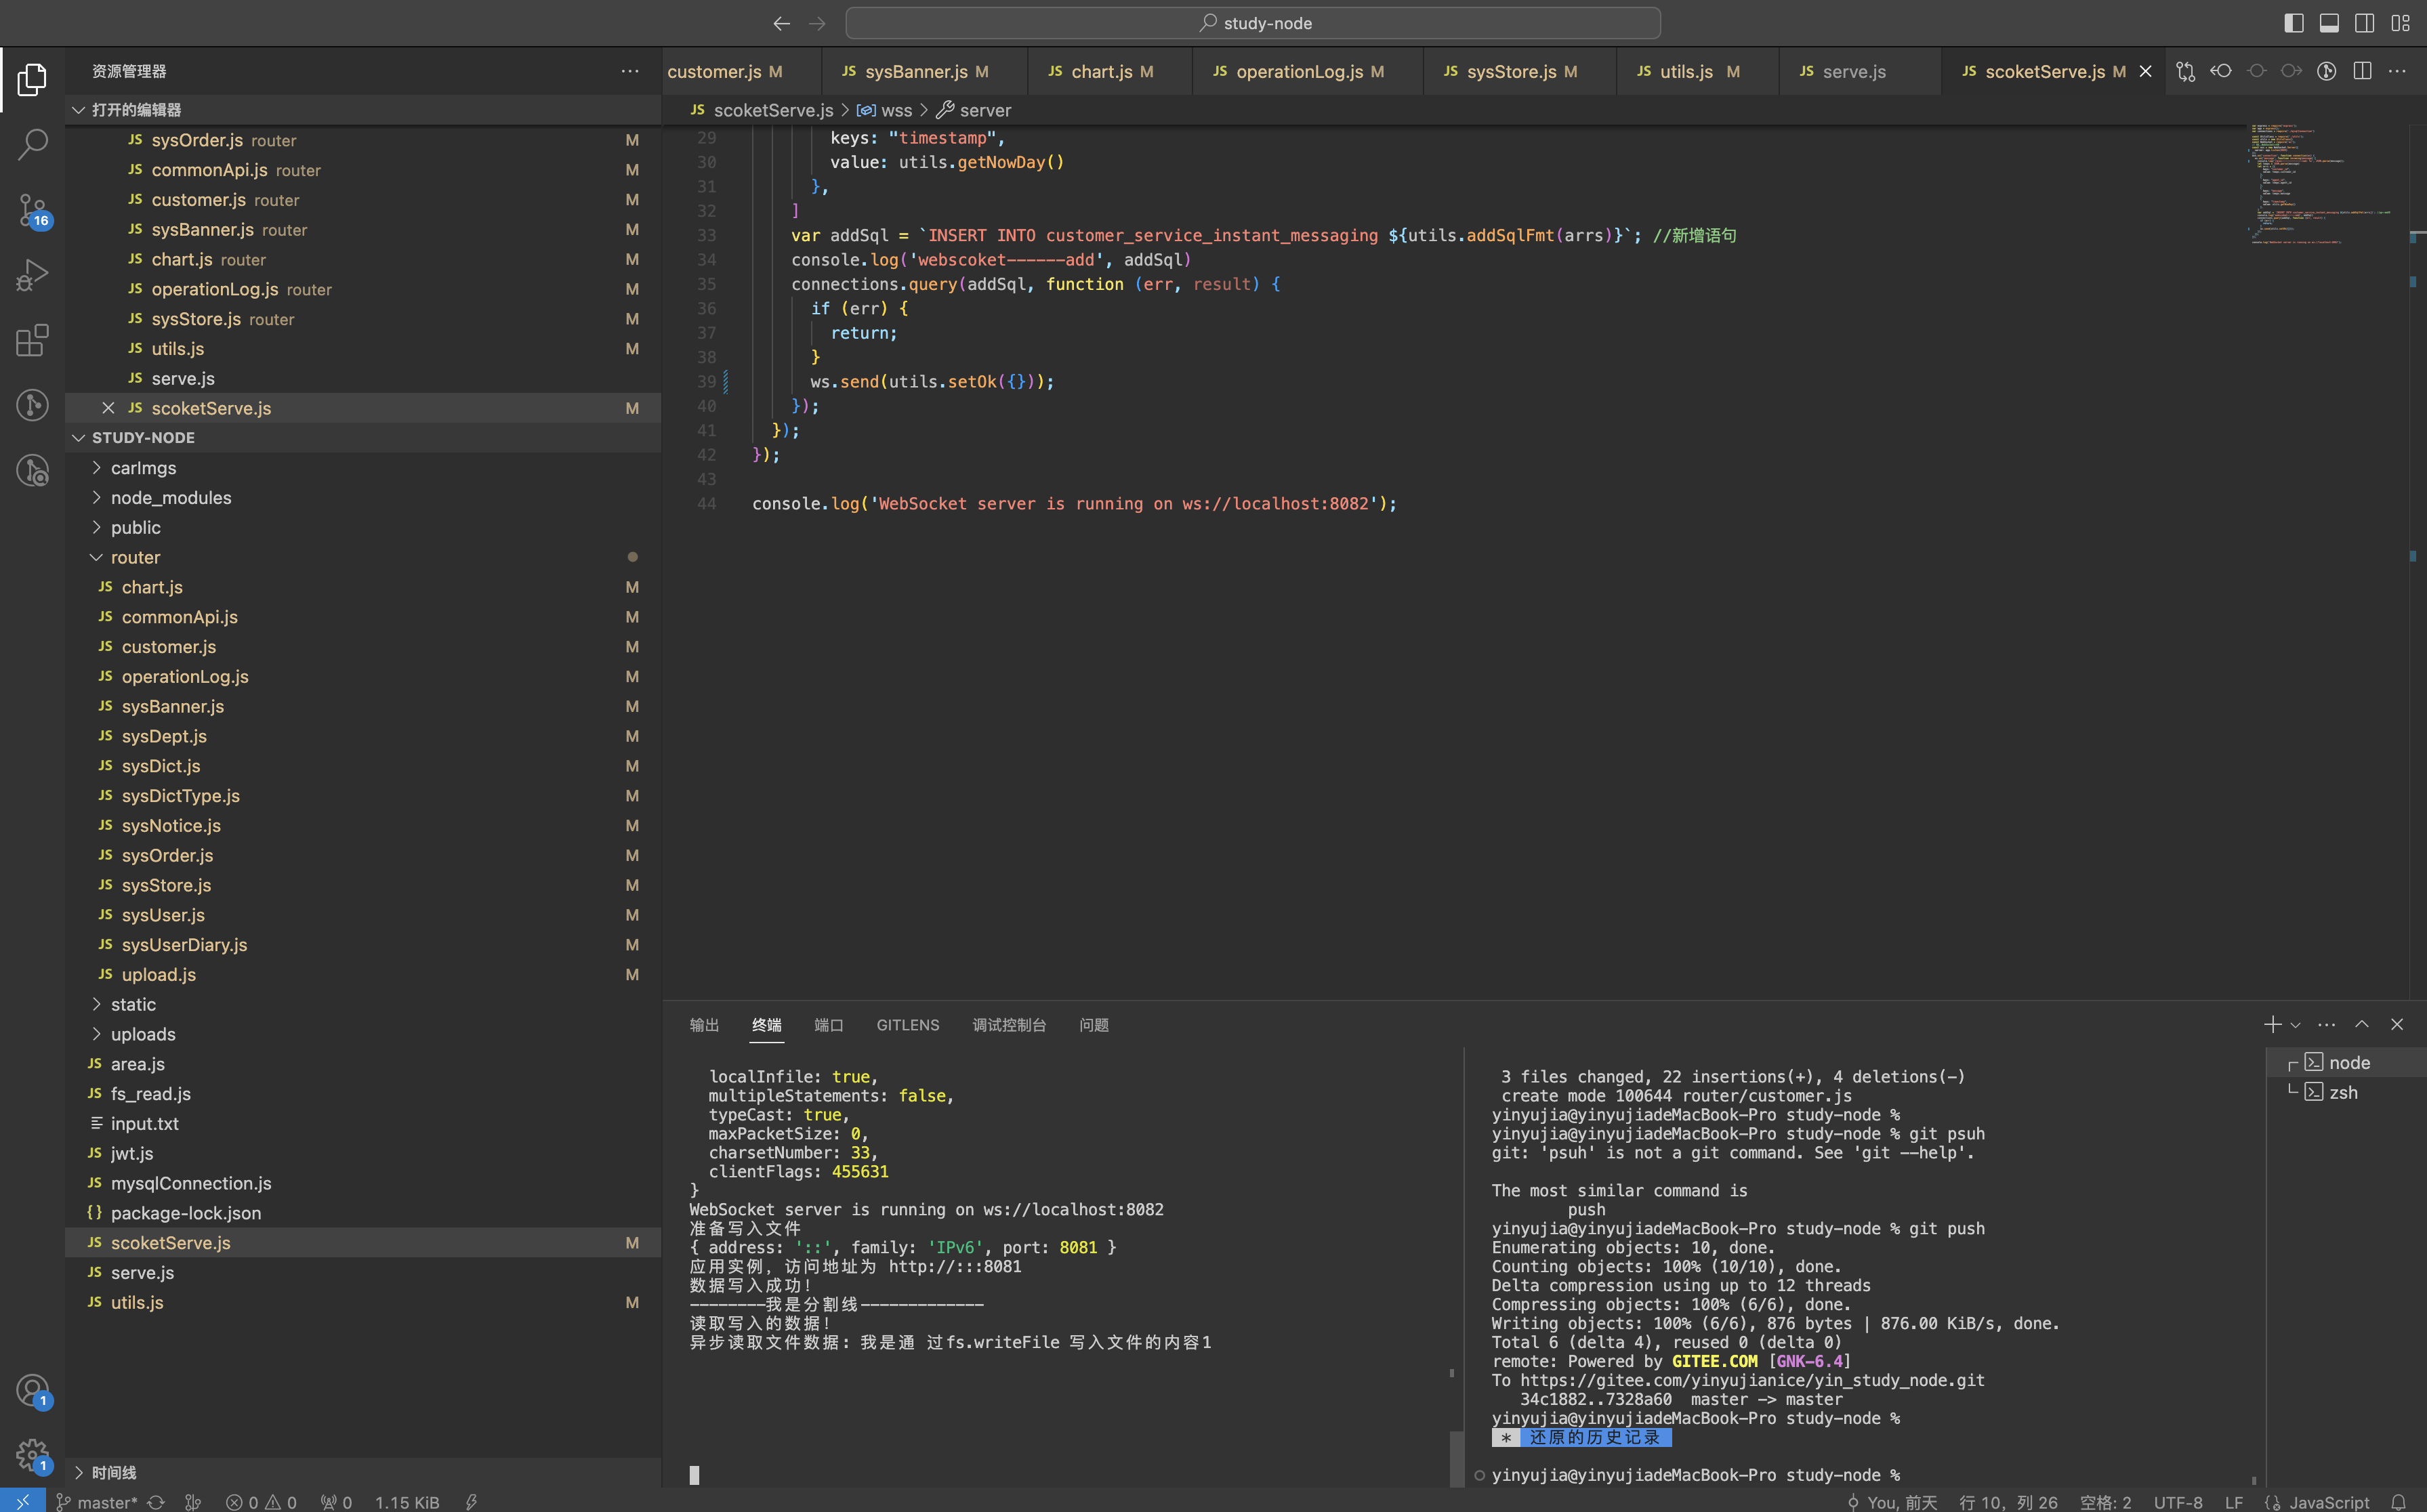Expand the public folder
The image size is (2427, 1512).
[363, 528]
